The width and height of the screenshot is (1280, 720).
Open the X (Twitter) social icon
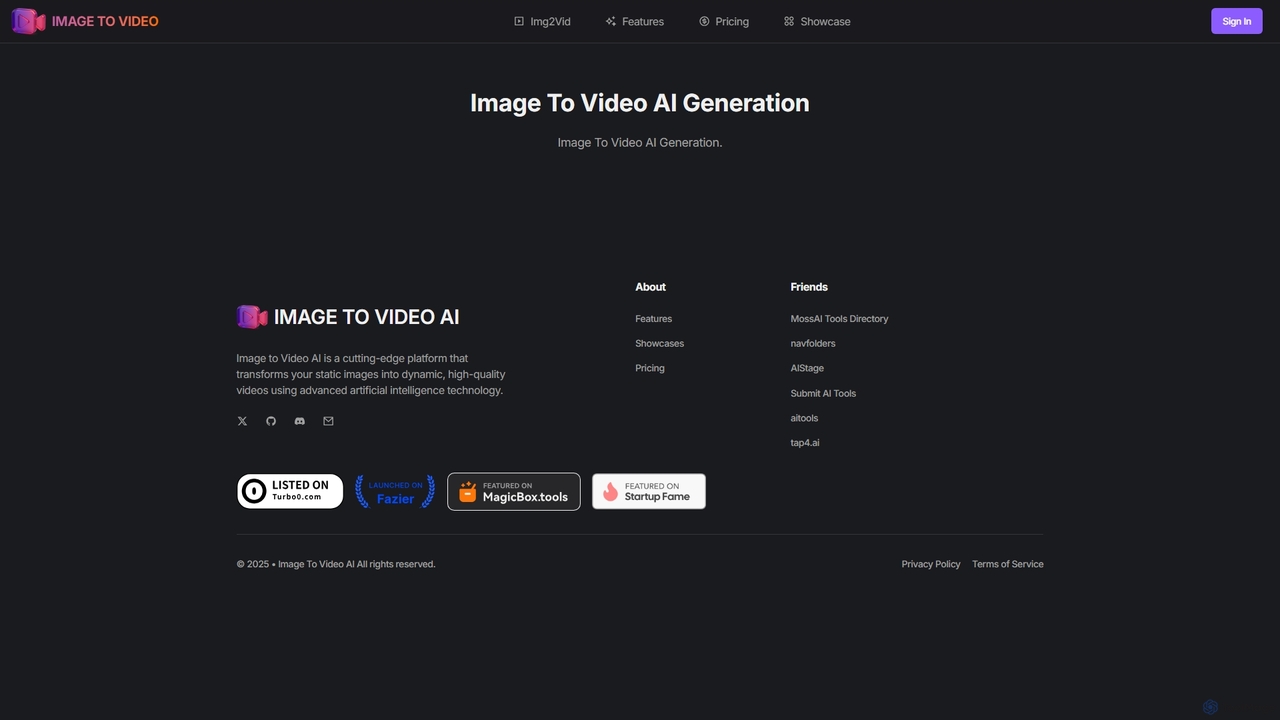(x=242, y=421)
